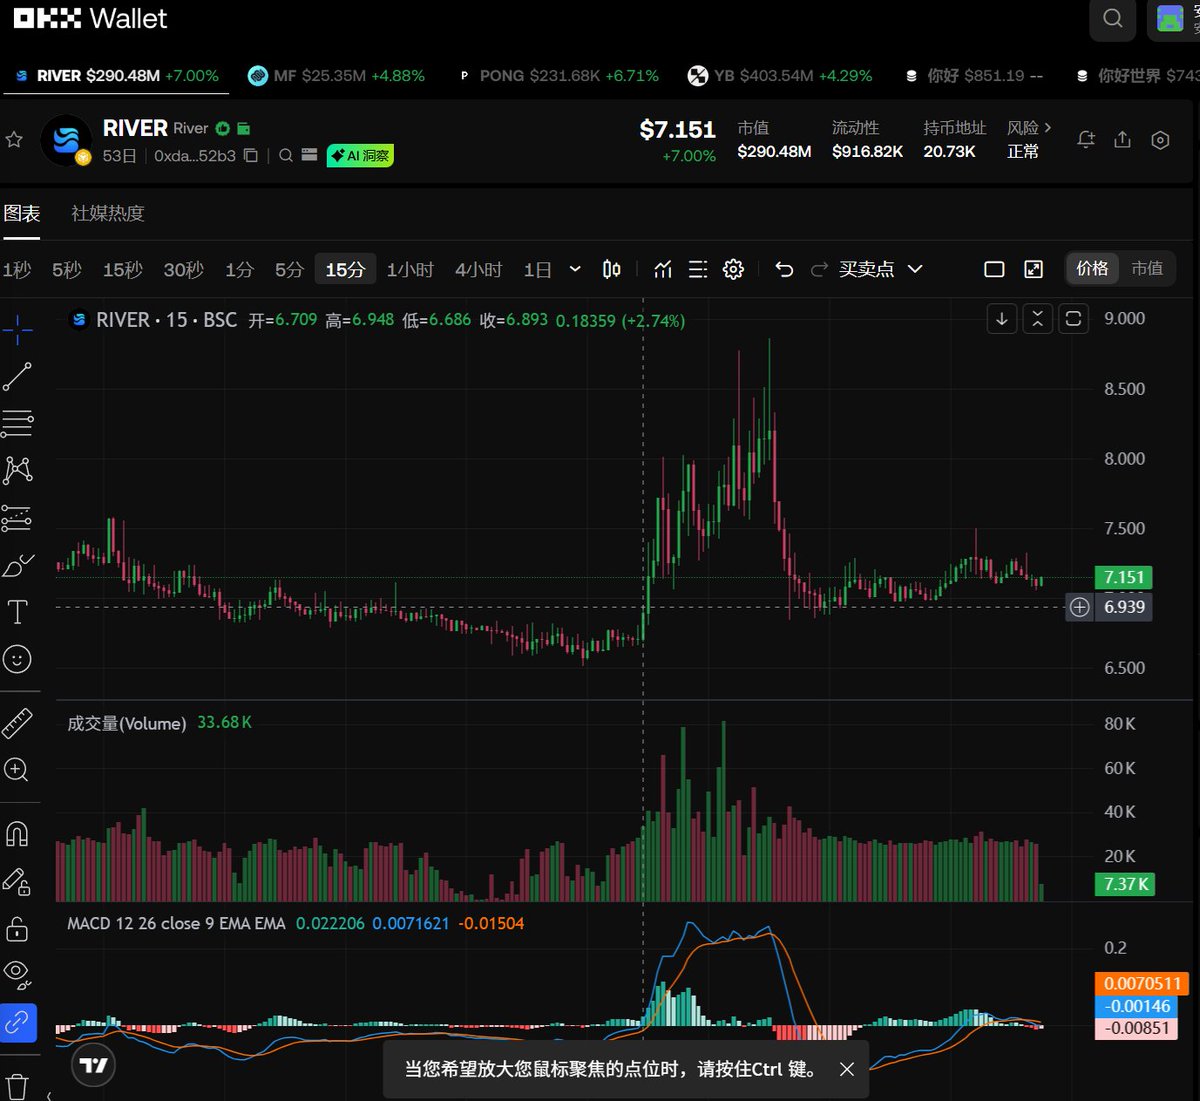Image resolution: width=1200 pixels, height=1101 pixels.
Task: Dismiss the Ctrl key zoom hint
Action: 847,1069
